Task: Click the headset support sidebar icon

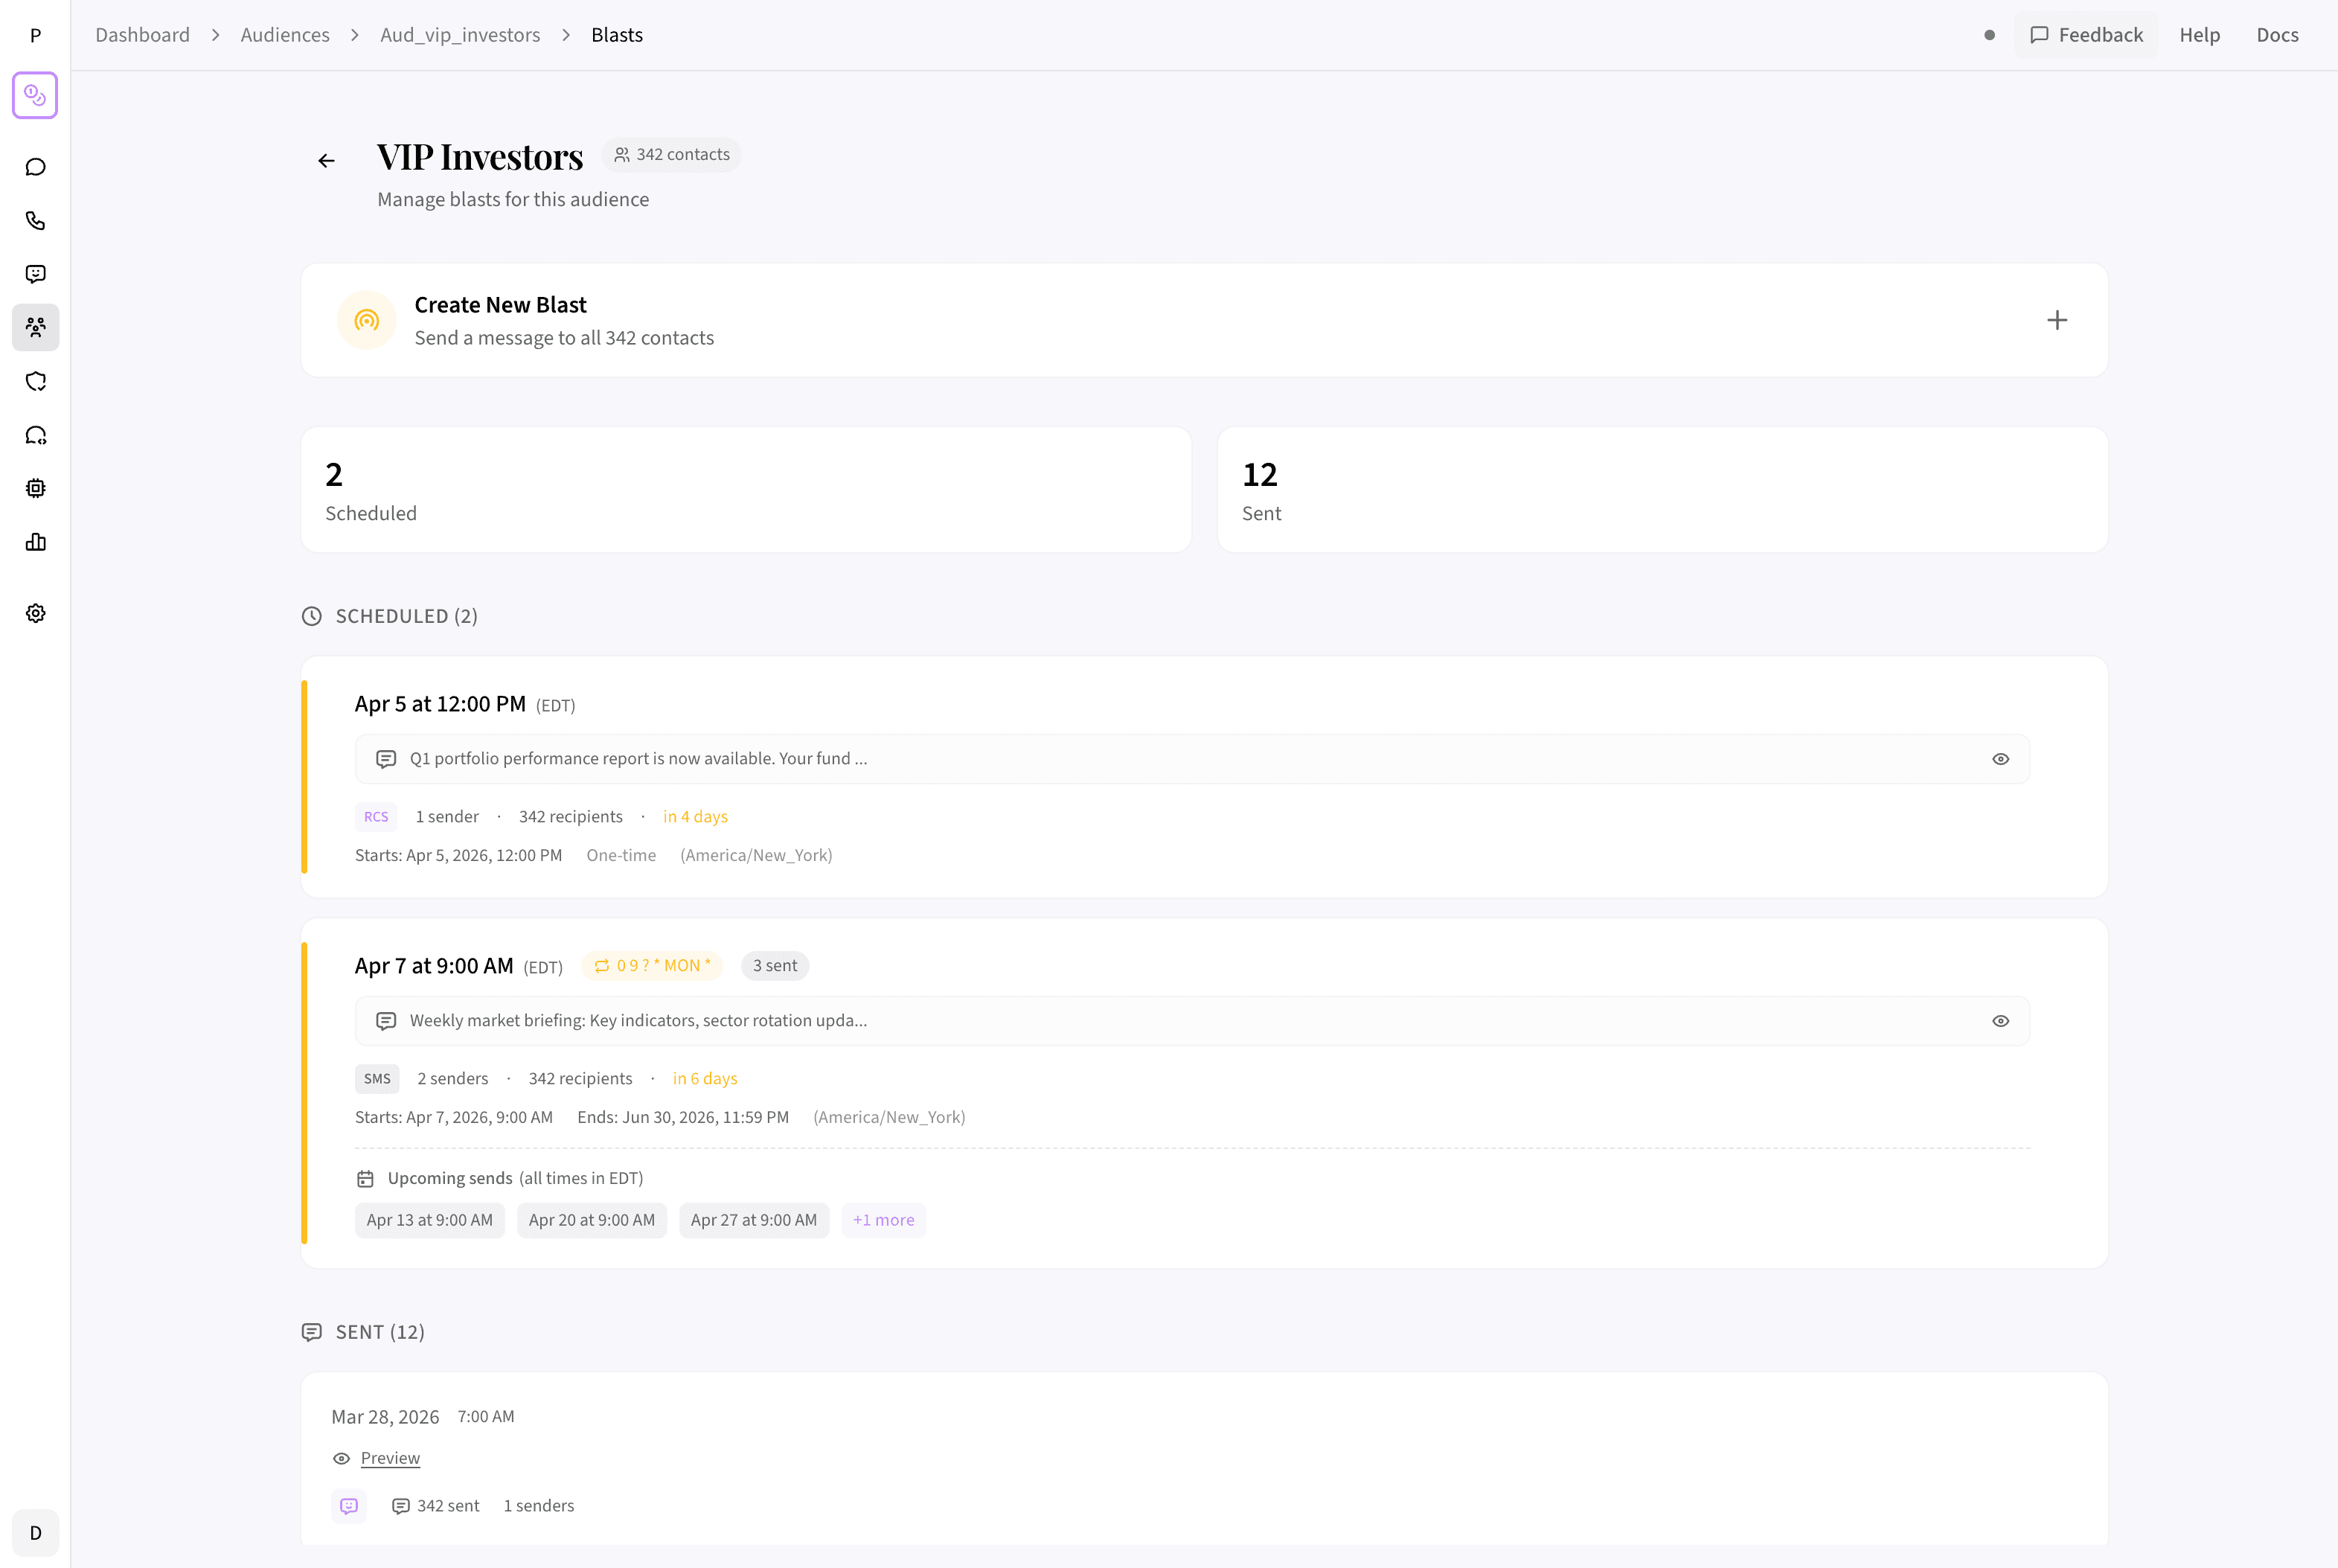Action: tap(36, 435)
